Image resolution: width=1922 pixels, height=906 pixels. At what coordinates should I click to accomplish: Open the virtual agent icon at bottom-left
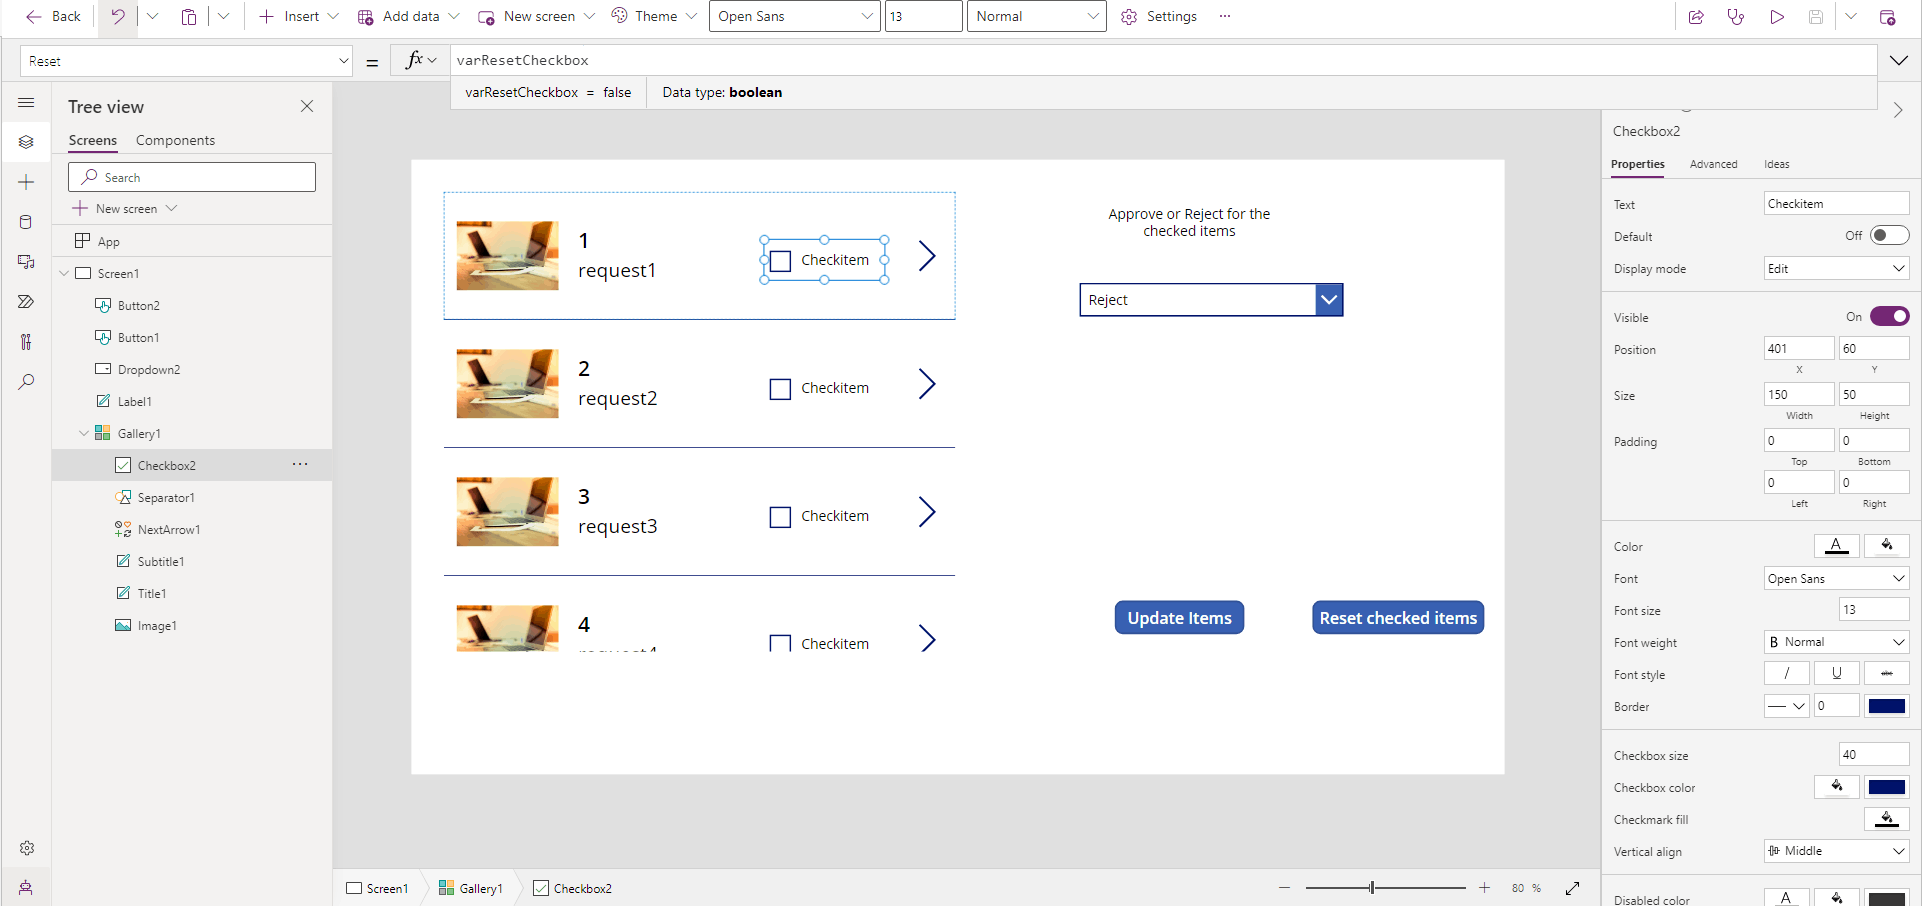pos(26,888)
